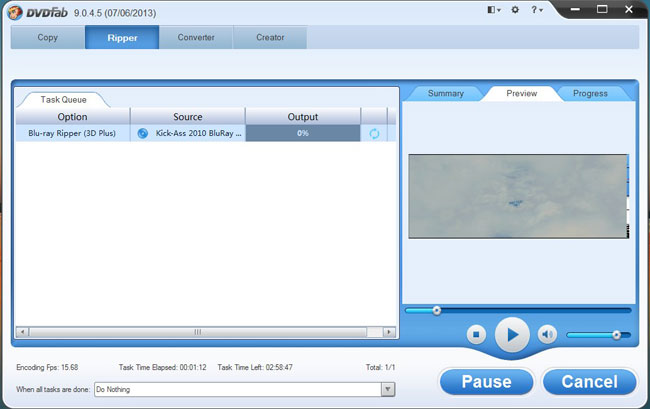
Task: Click the Blu-ray disc icon beside Kick-Ass source
Action: [x=143, y=133]
